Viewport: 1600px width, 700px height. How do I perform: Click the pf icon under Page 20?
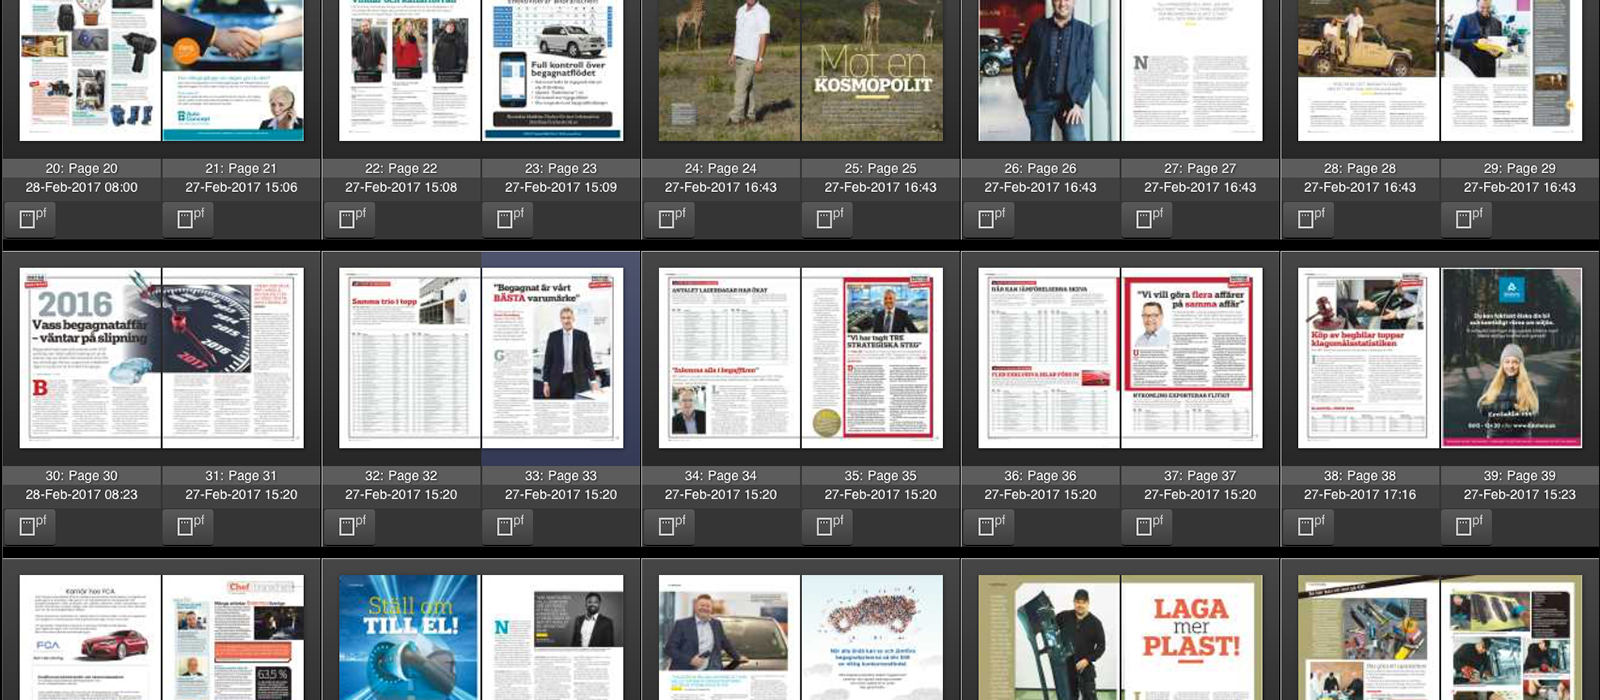30,218
